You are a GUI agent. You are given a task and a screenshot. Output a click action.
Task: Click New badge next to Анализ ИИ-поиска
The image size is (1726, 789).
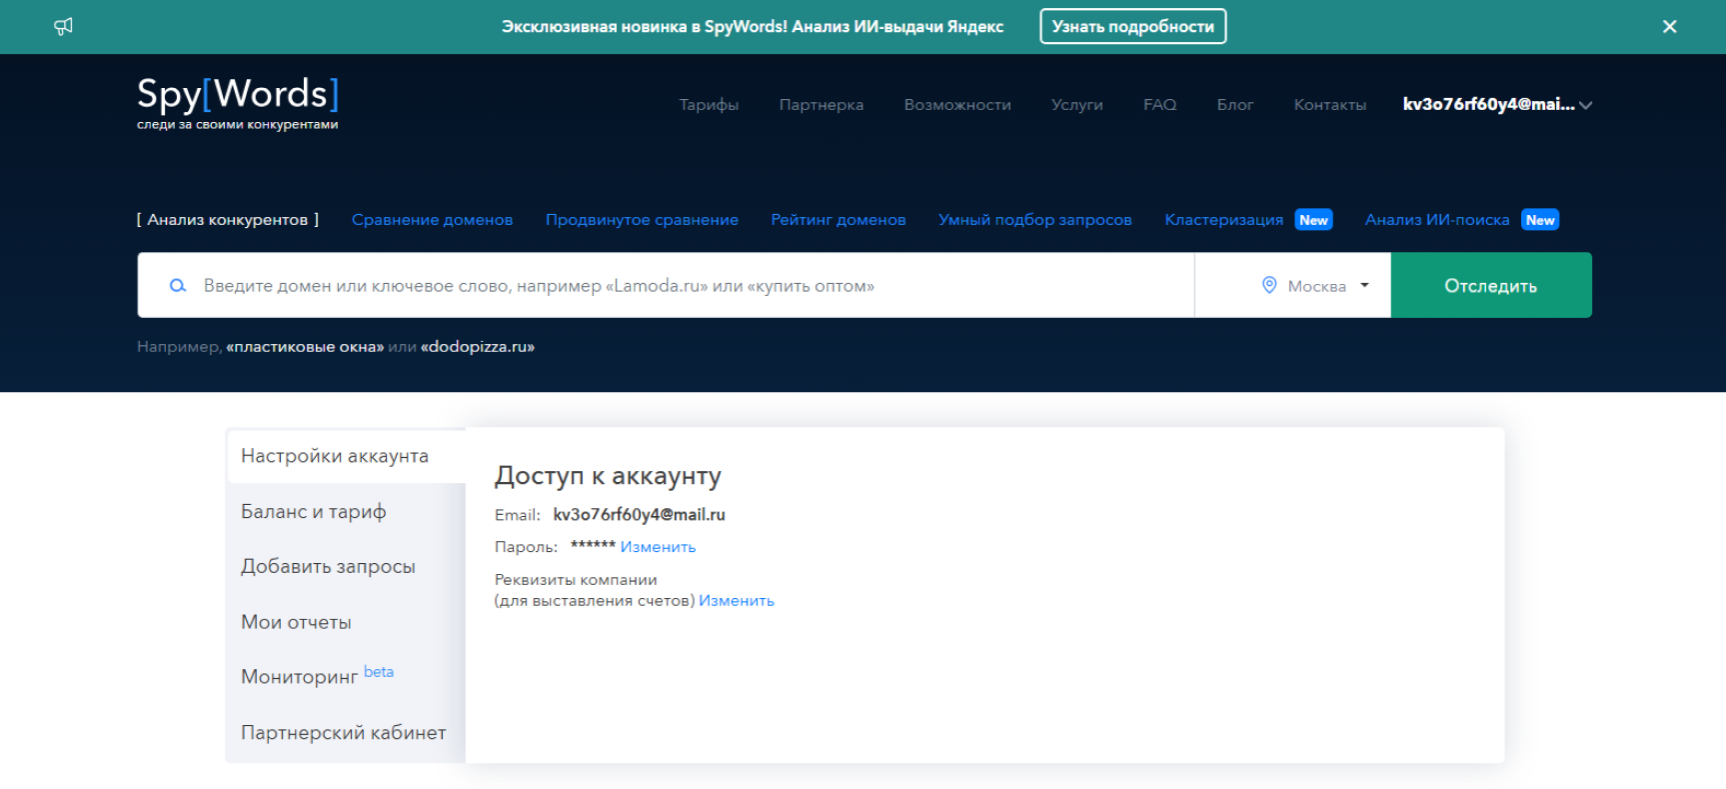(1540, 220)
